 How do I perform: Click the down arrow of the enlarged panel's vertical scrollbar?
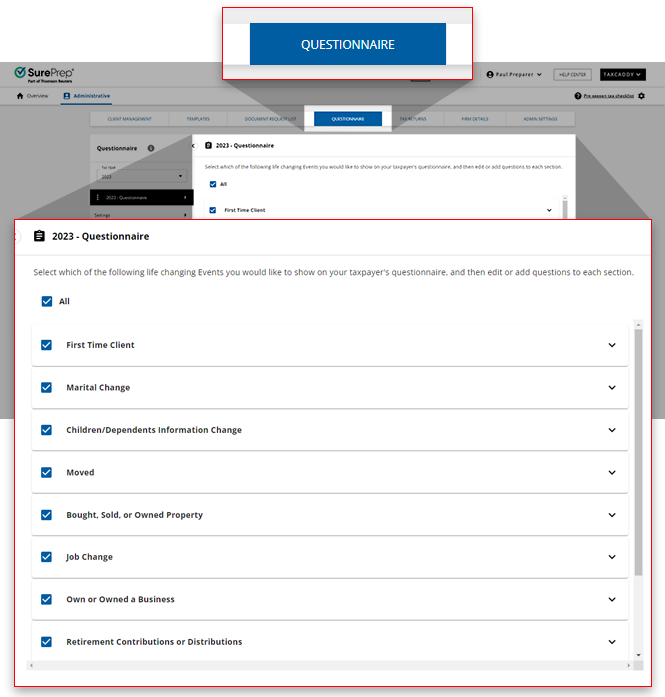pyautogui.click(x=638, y=655)
